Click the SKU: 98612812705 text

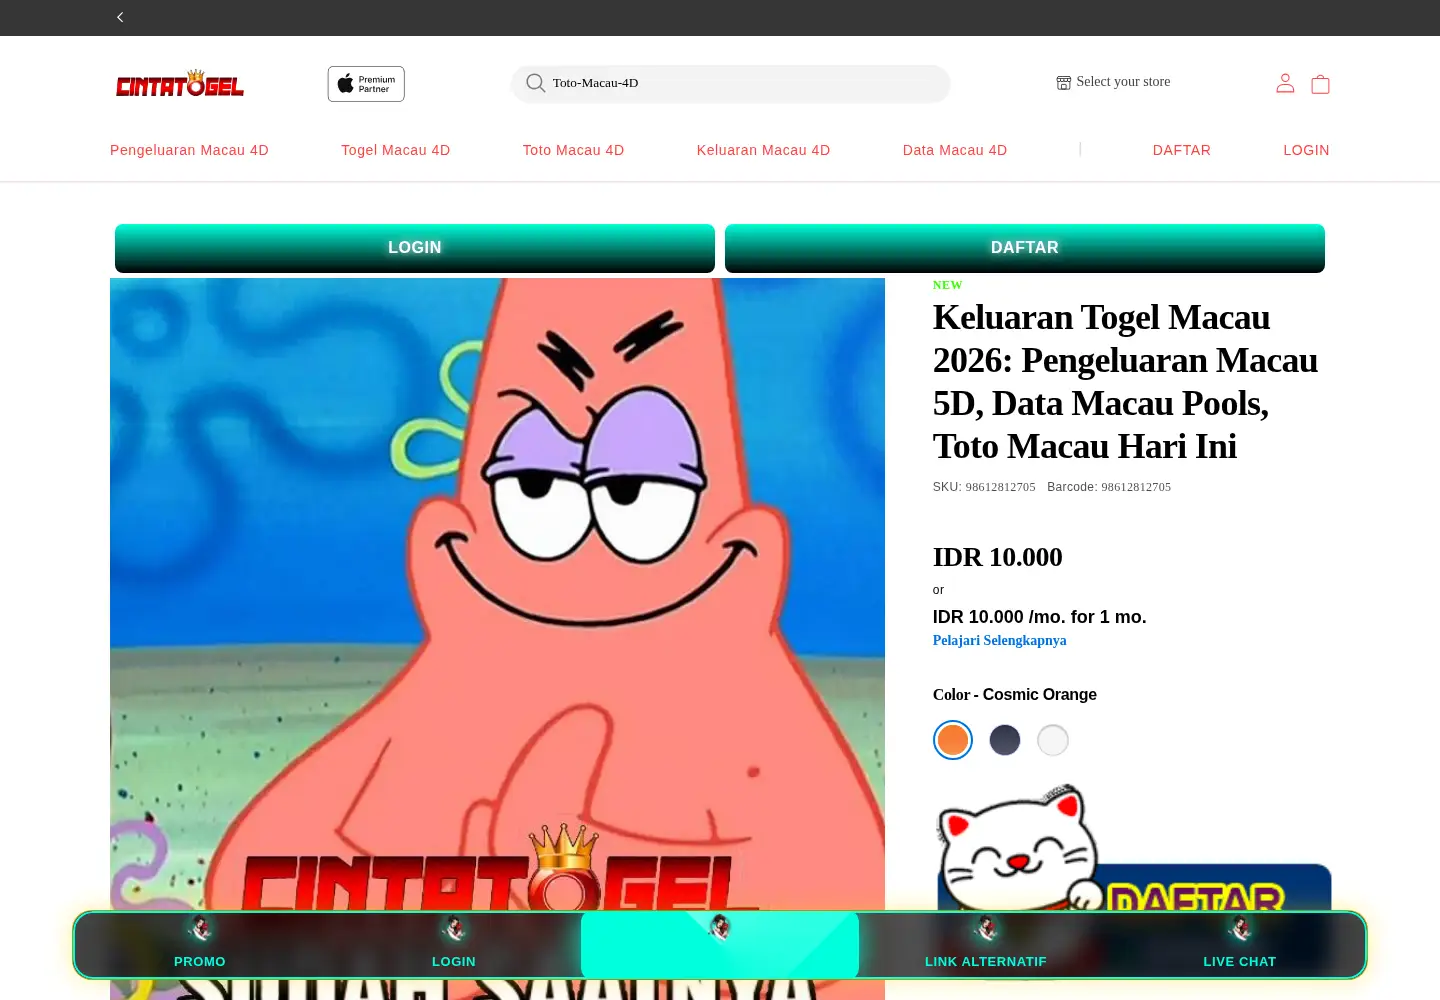(x=984, y=487)
